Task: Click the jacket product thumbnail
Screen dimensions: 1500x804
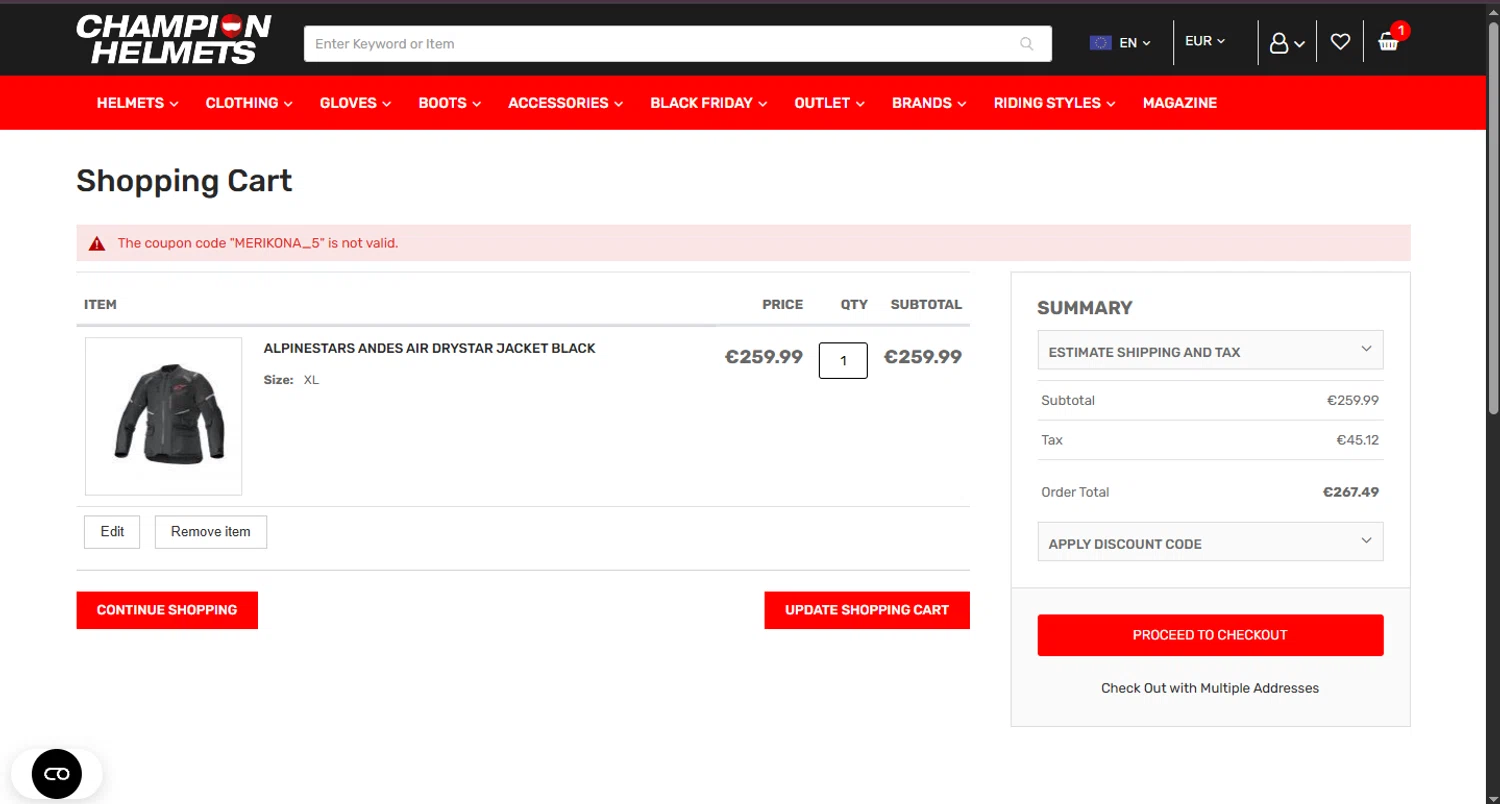Action: [163, 416]
